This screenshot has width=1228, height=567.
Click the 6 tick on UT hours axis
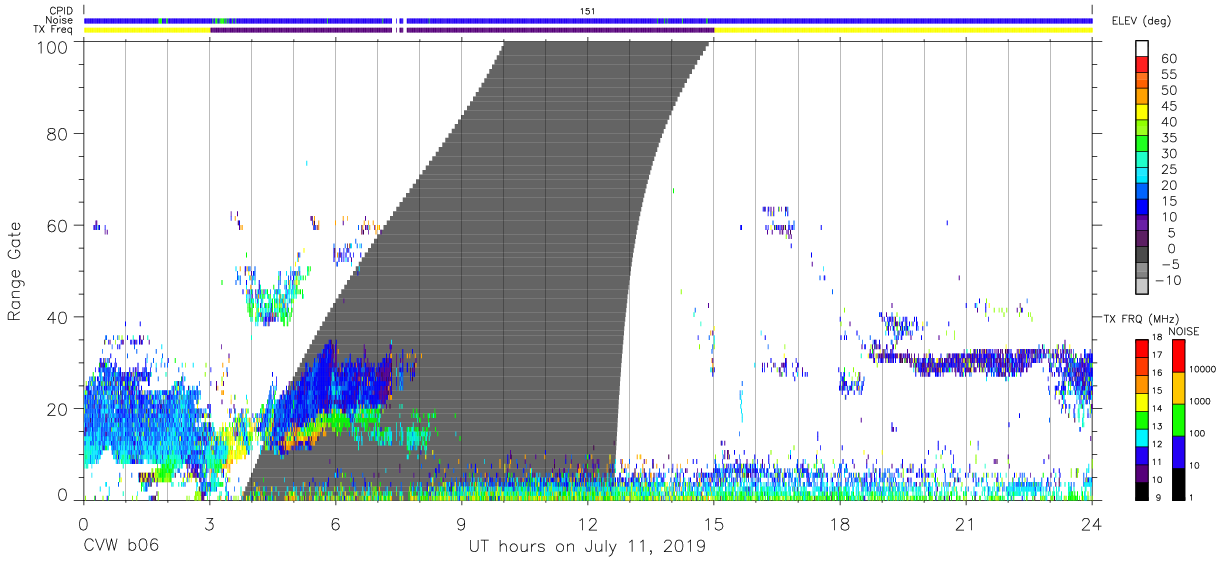[x=335, y=524]
